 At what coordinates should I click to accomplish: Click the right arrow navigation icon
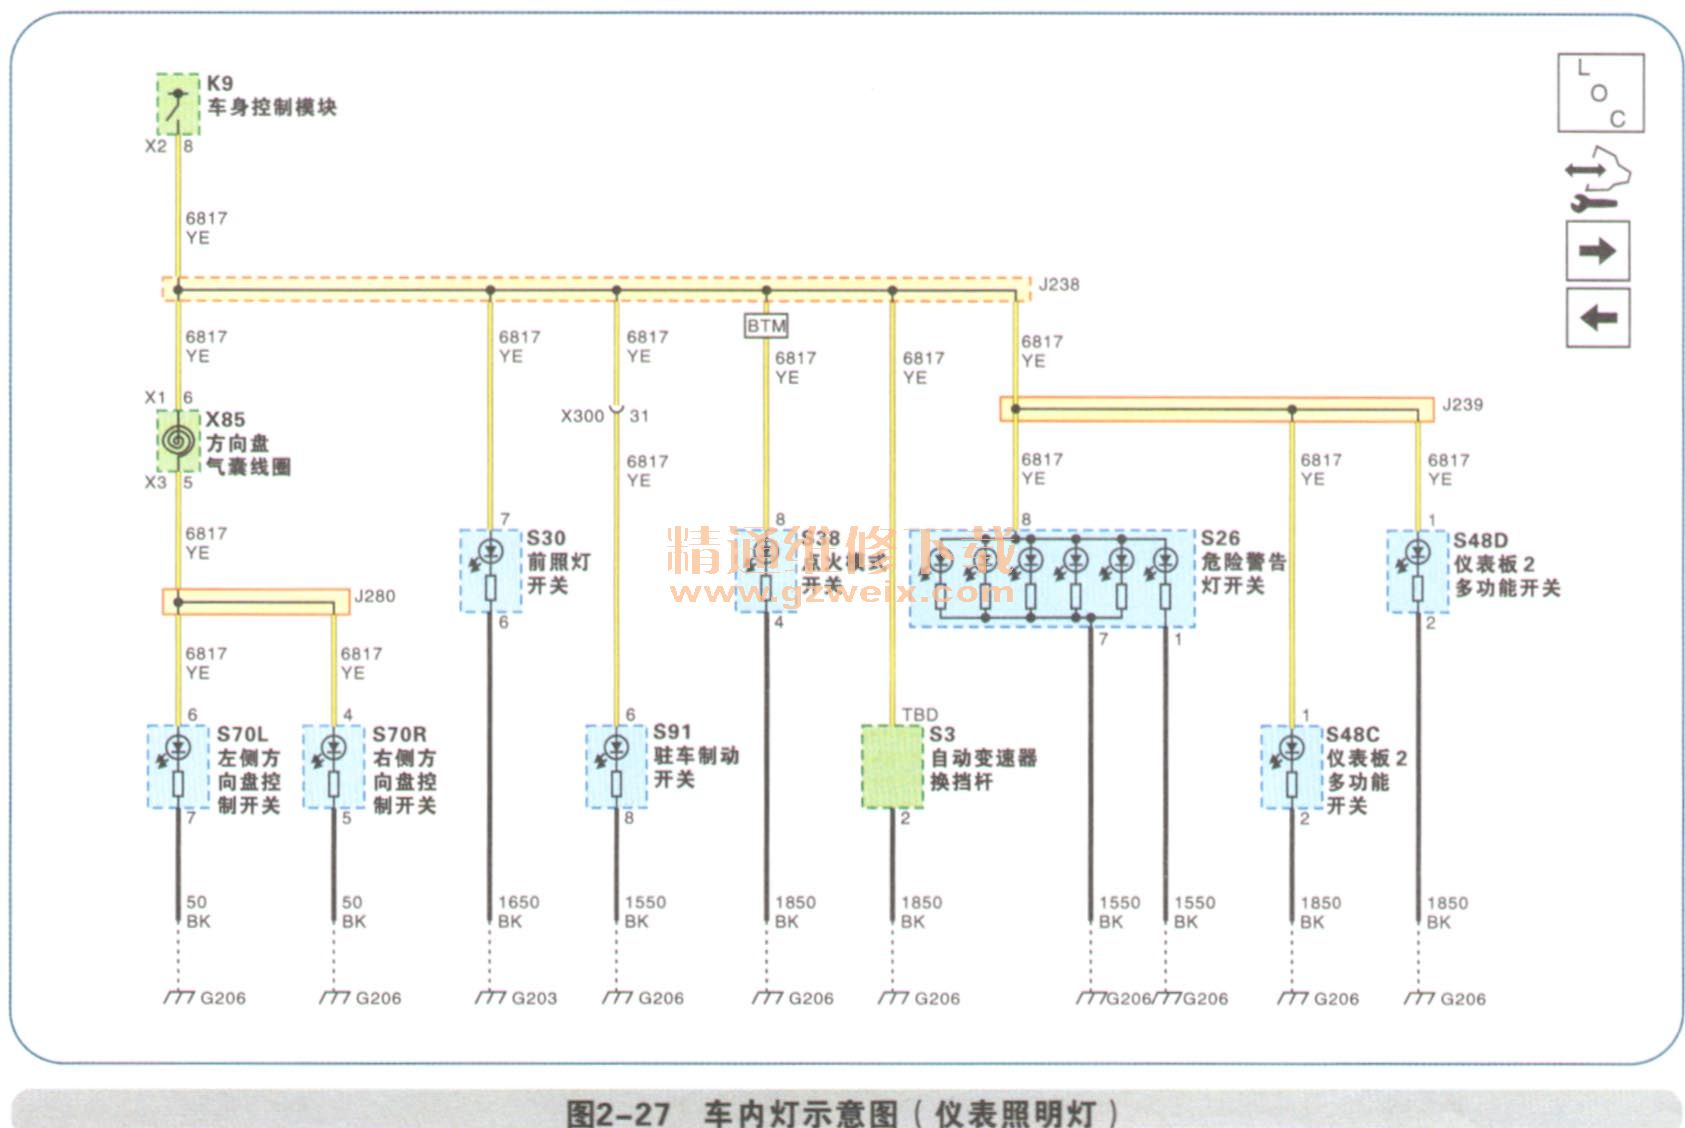click(x=1598, y=250)
